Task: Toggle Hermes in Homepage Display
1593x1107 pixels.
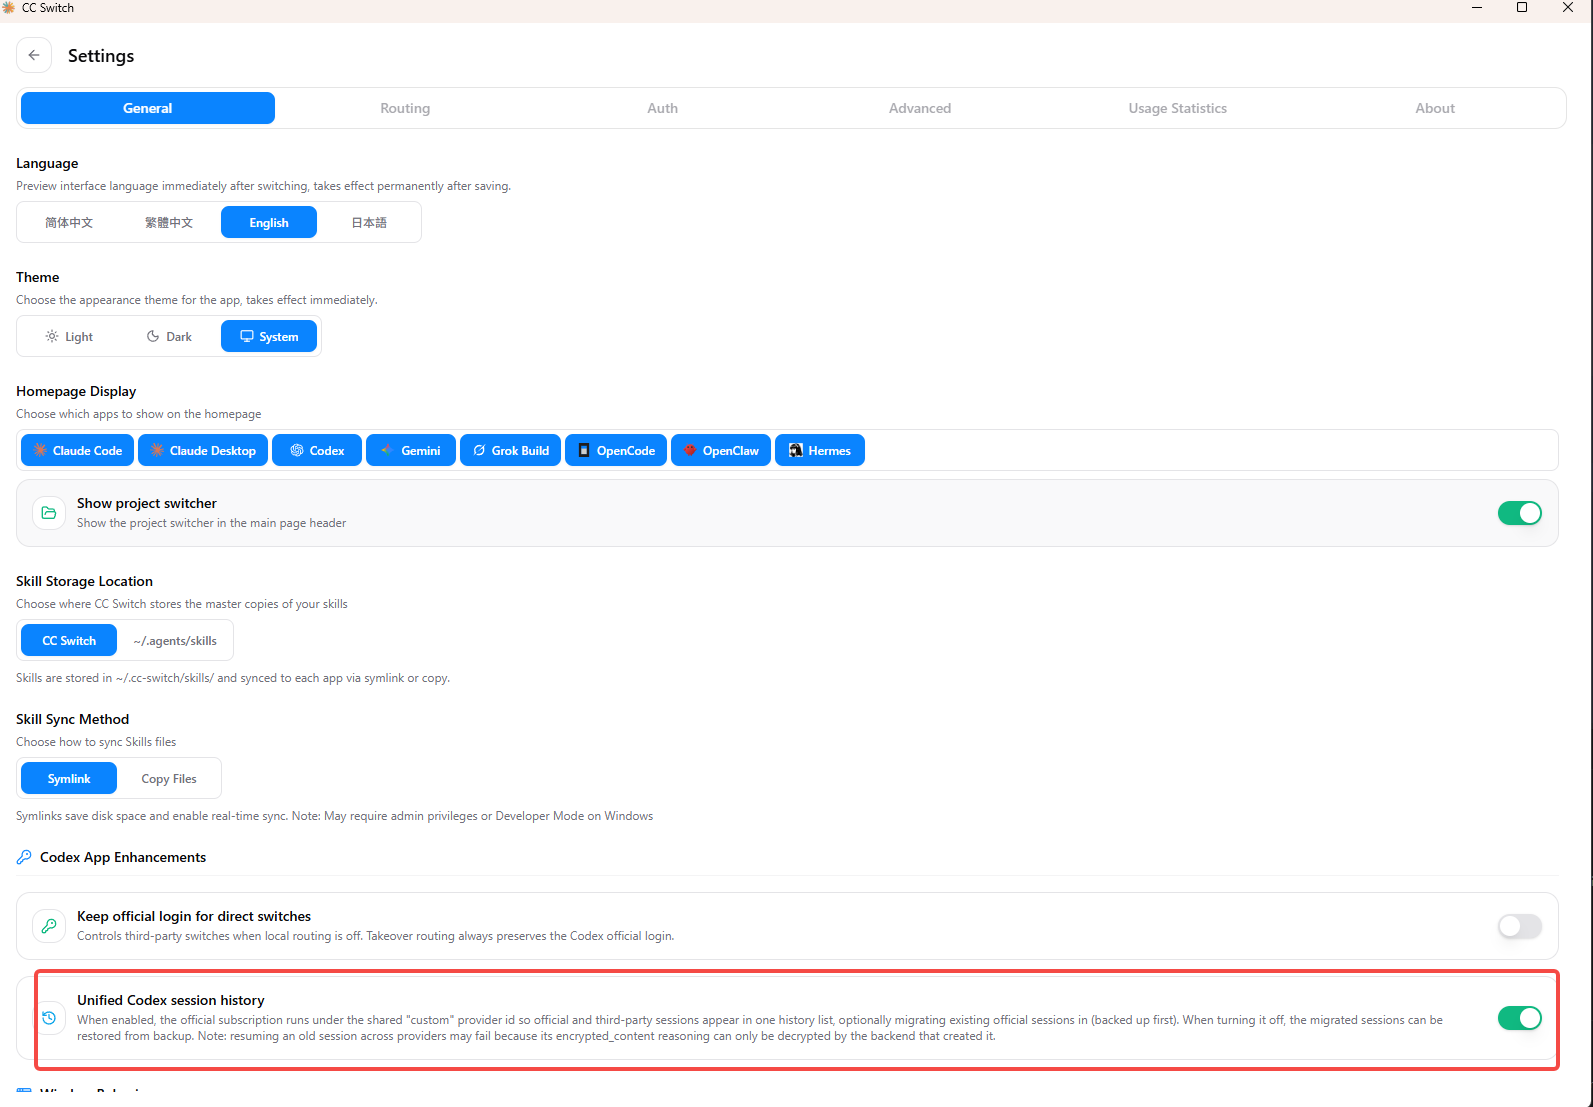Action: [x=820, y=450]
